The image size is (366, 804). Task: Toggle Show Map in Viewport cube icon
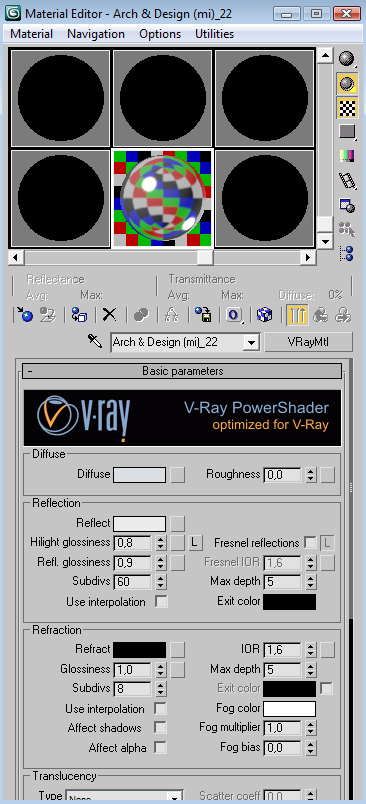[x=265, y=314]
